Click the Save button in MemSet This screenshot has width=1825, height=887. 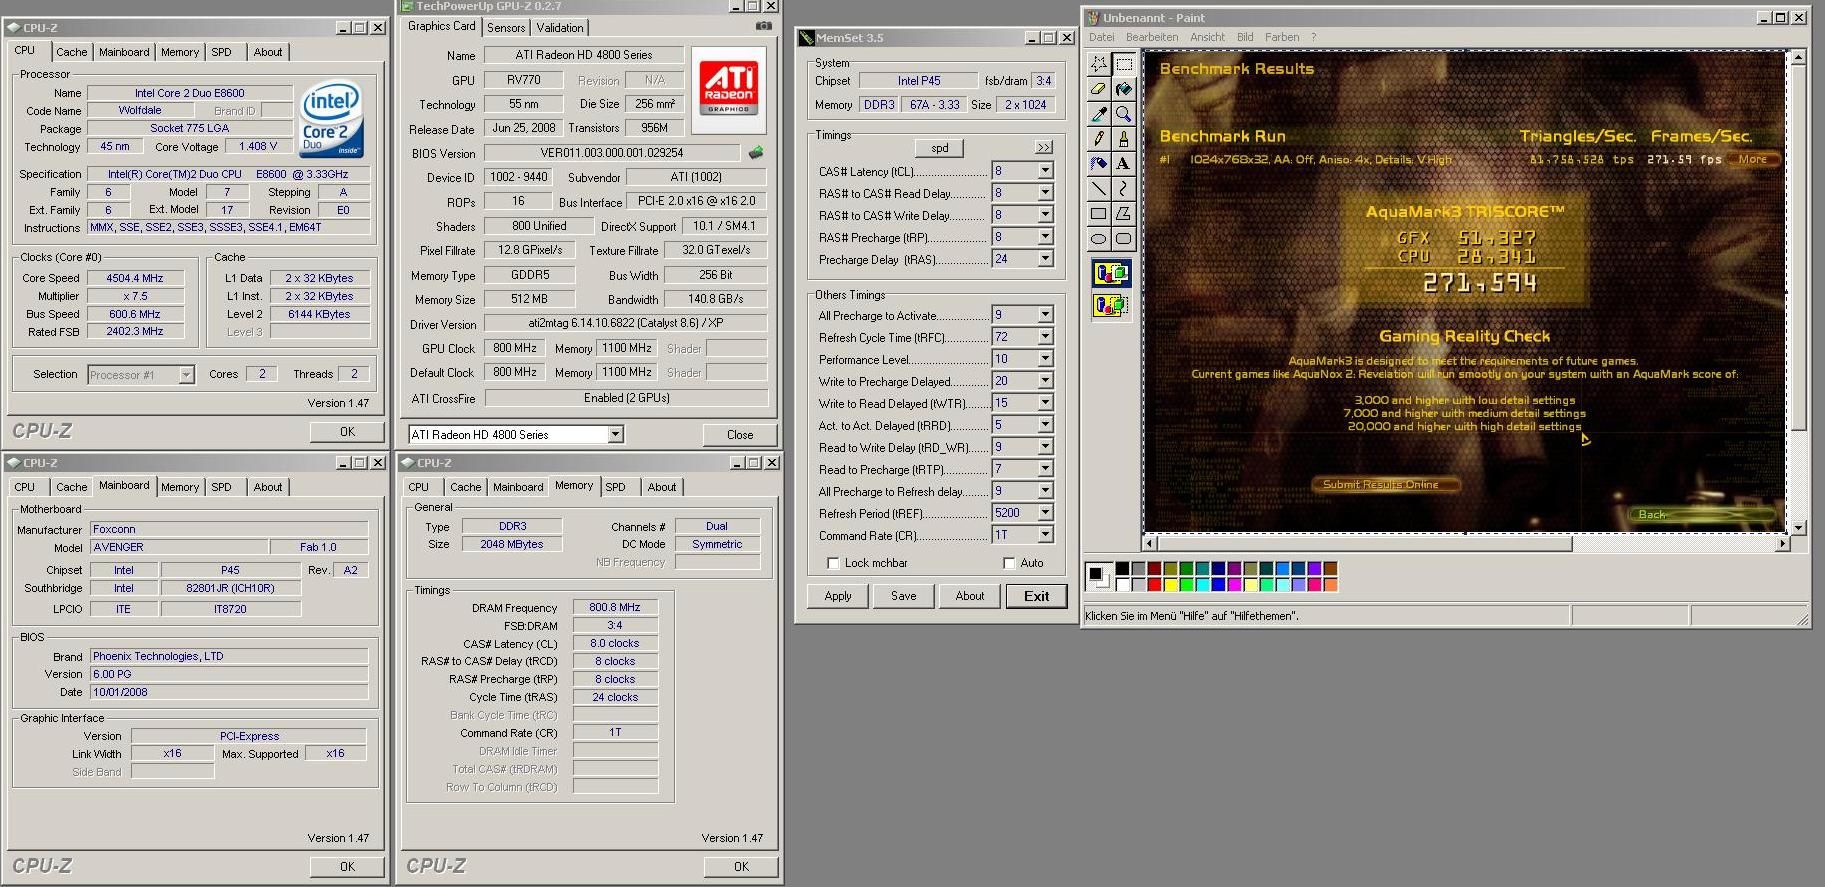click(904, 596)
